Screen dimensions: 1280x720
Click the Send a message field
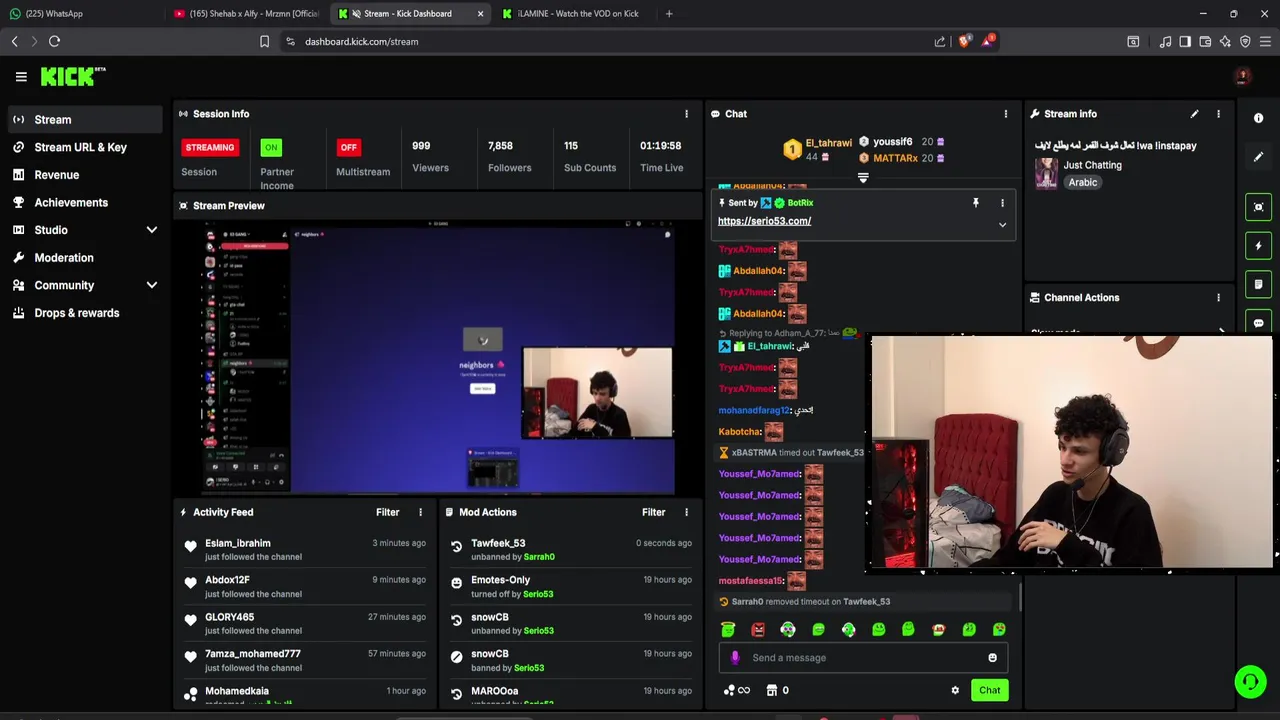click(864, 658)
